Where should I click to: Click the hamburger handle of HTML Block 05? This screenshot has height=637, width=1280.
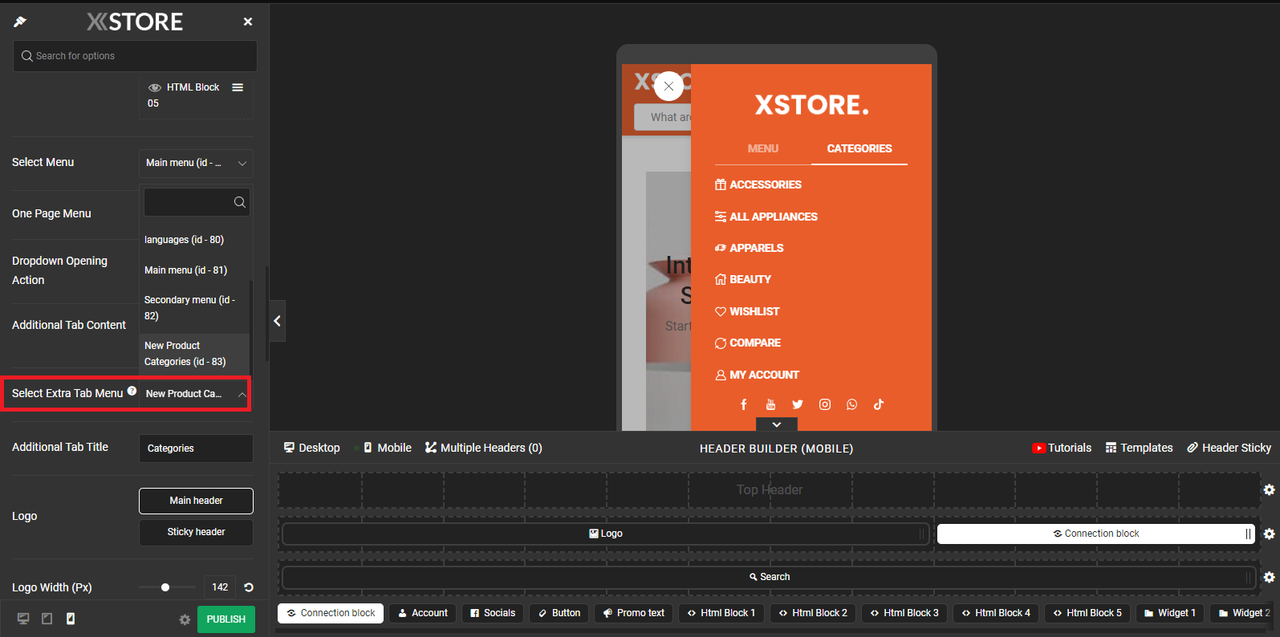[237, 88]
